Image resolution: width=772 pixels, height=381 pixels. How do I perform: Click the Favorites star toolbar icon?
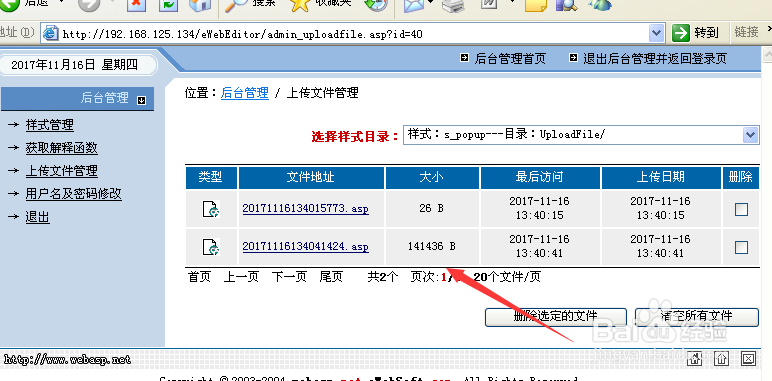(300, 4)
